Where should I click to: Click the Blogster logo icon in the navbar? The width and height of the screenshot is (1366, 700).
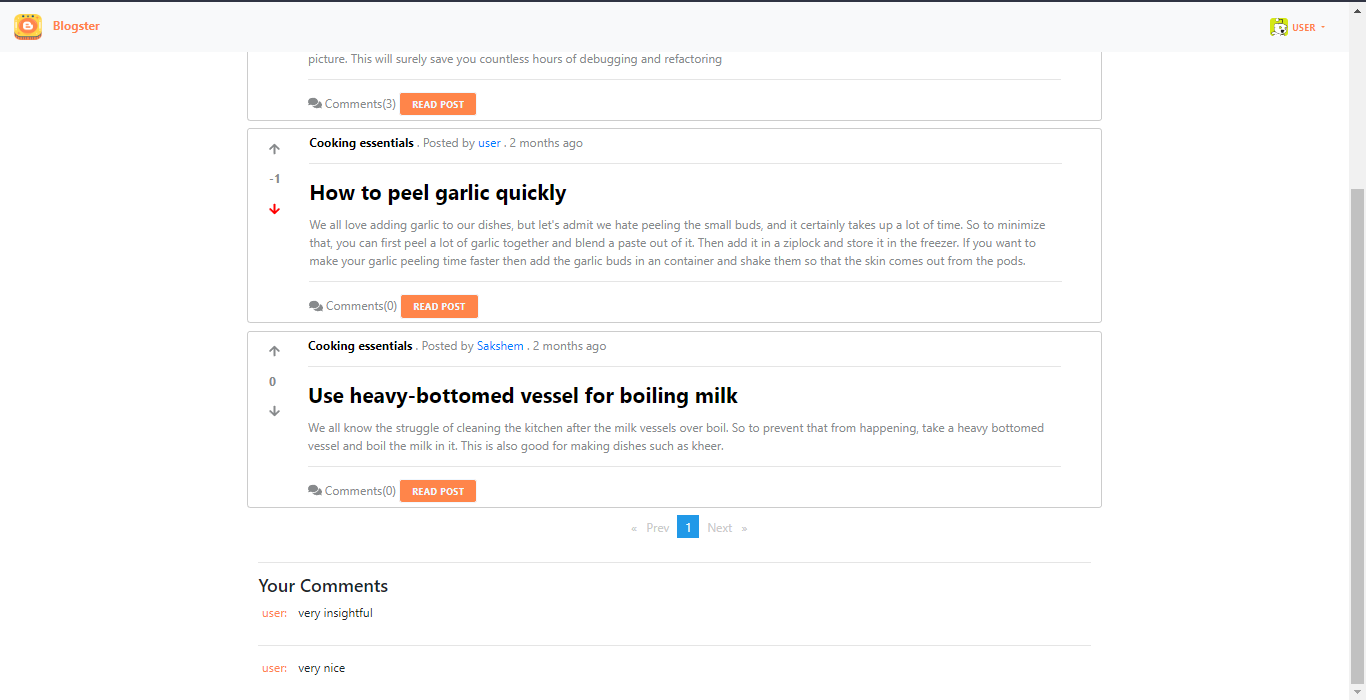coord(27,26)
